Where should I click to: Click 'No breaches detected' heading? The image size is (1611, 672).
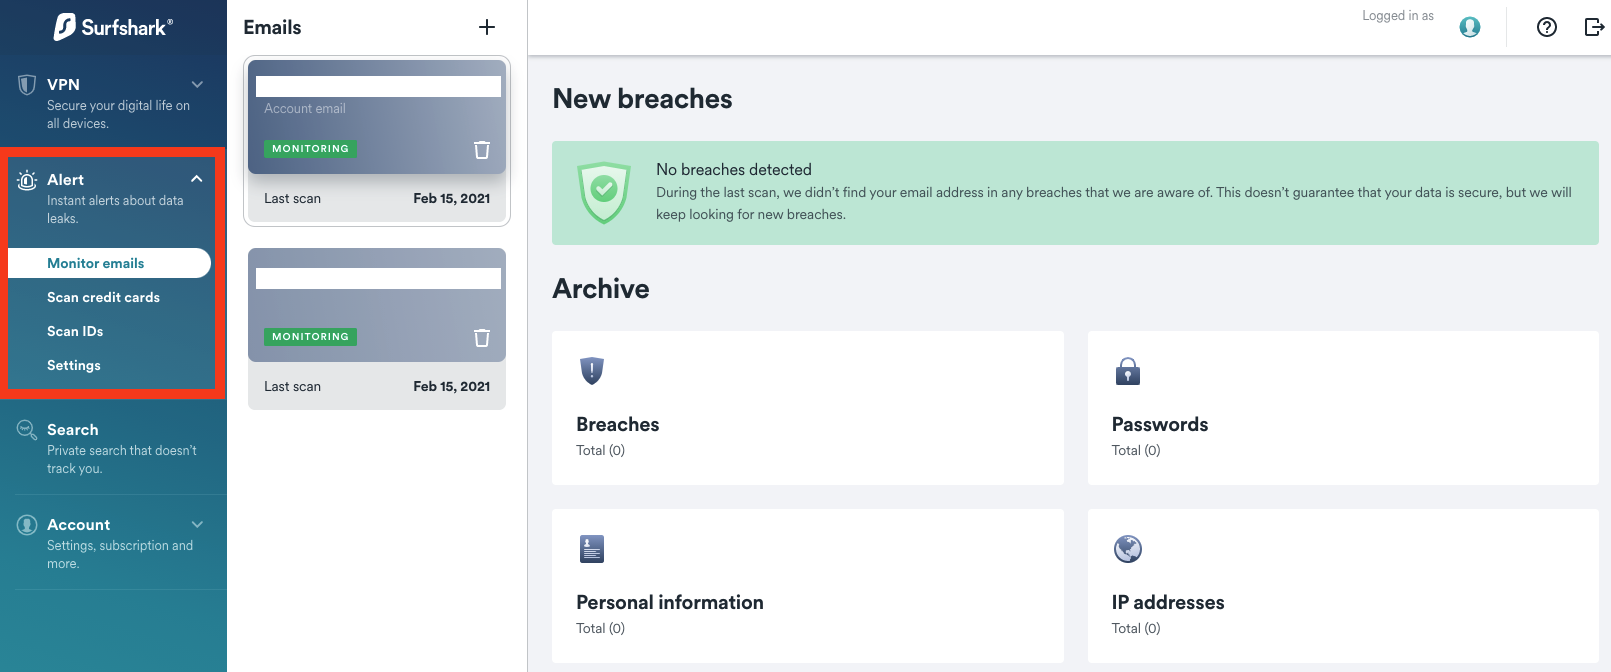[x=734, y=170]
